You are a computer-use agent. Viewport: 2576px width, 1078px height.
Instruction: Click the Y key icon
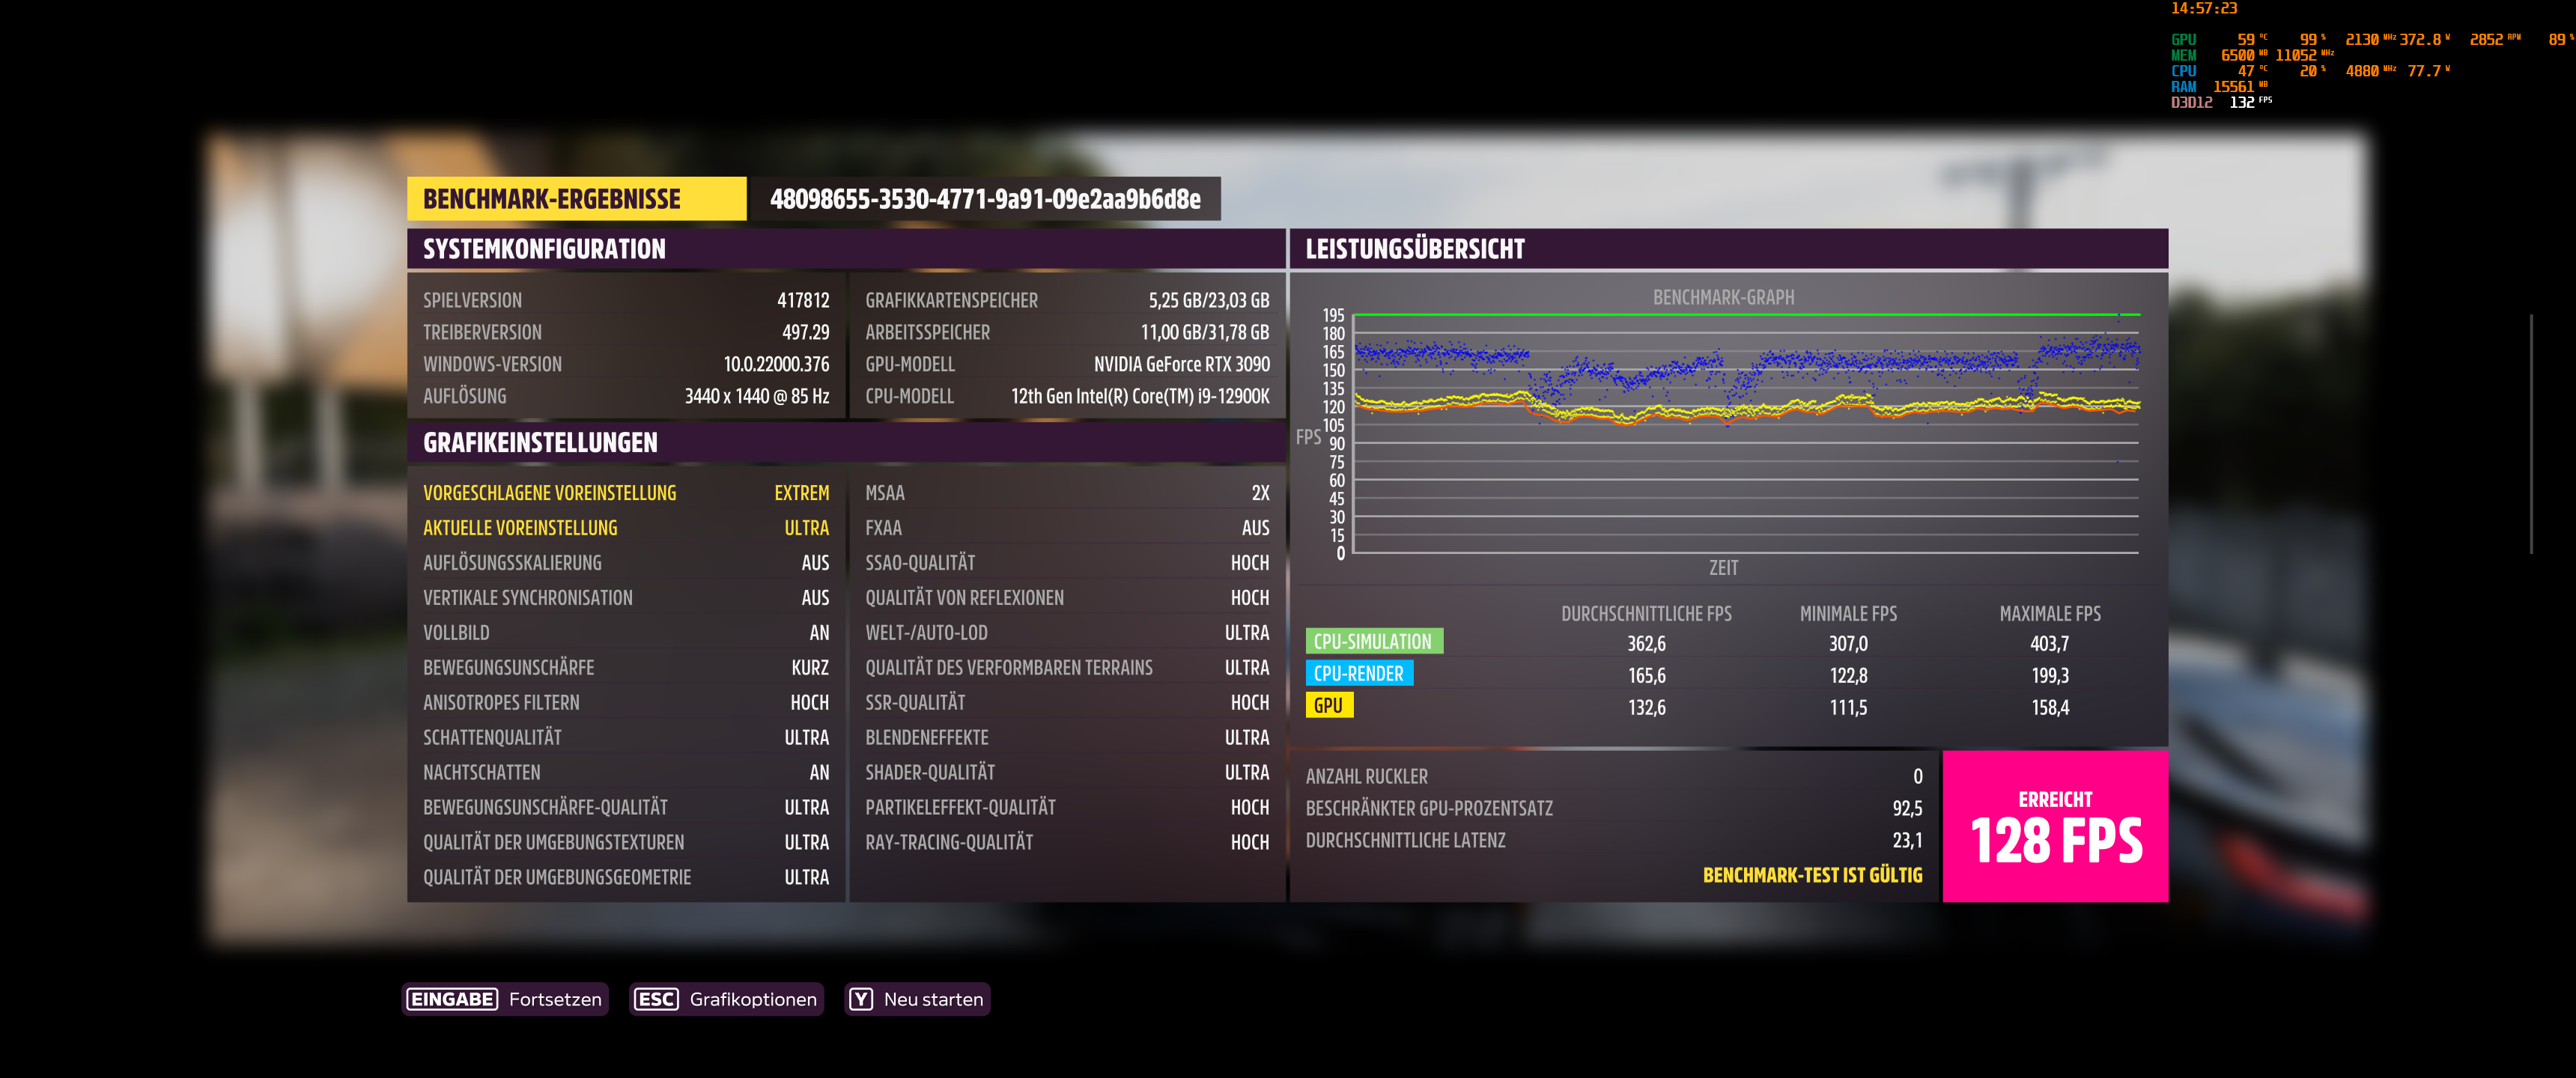click(x=861, y=999)
